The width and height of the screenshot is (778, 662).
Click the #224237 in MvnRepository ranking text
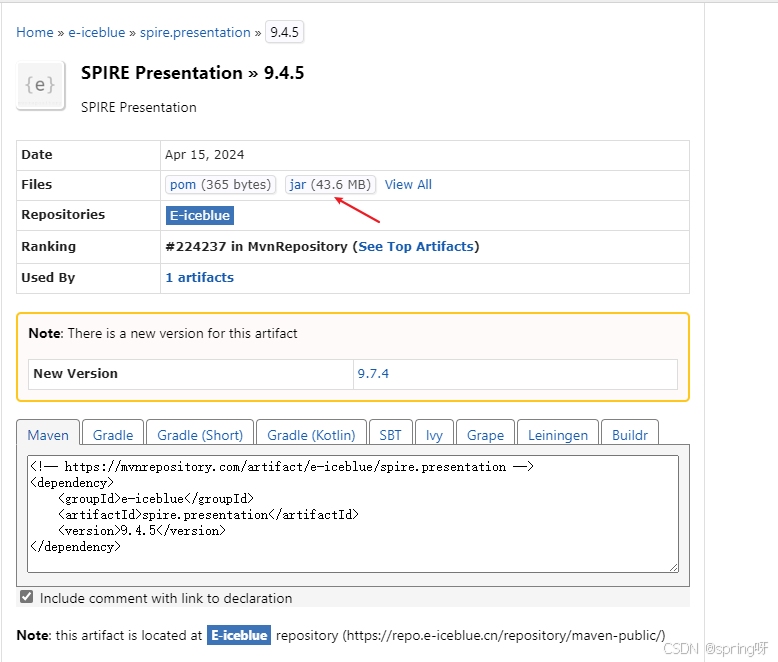pos(257,247)
